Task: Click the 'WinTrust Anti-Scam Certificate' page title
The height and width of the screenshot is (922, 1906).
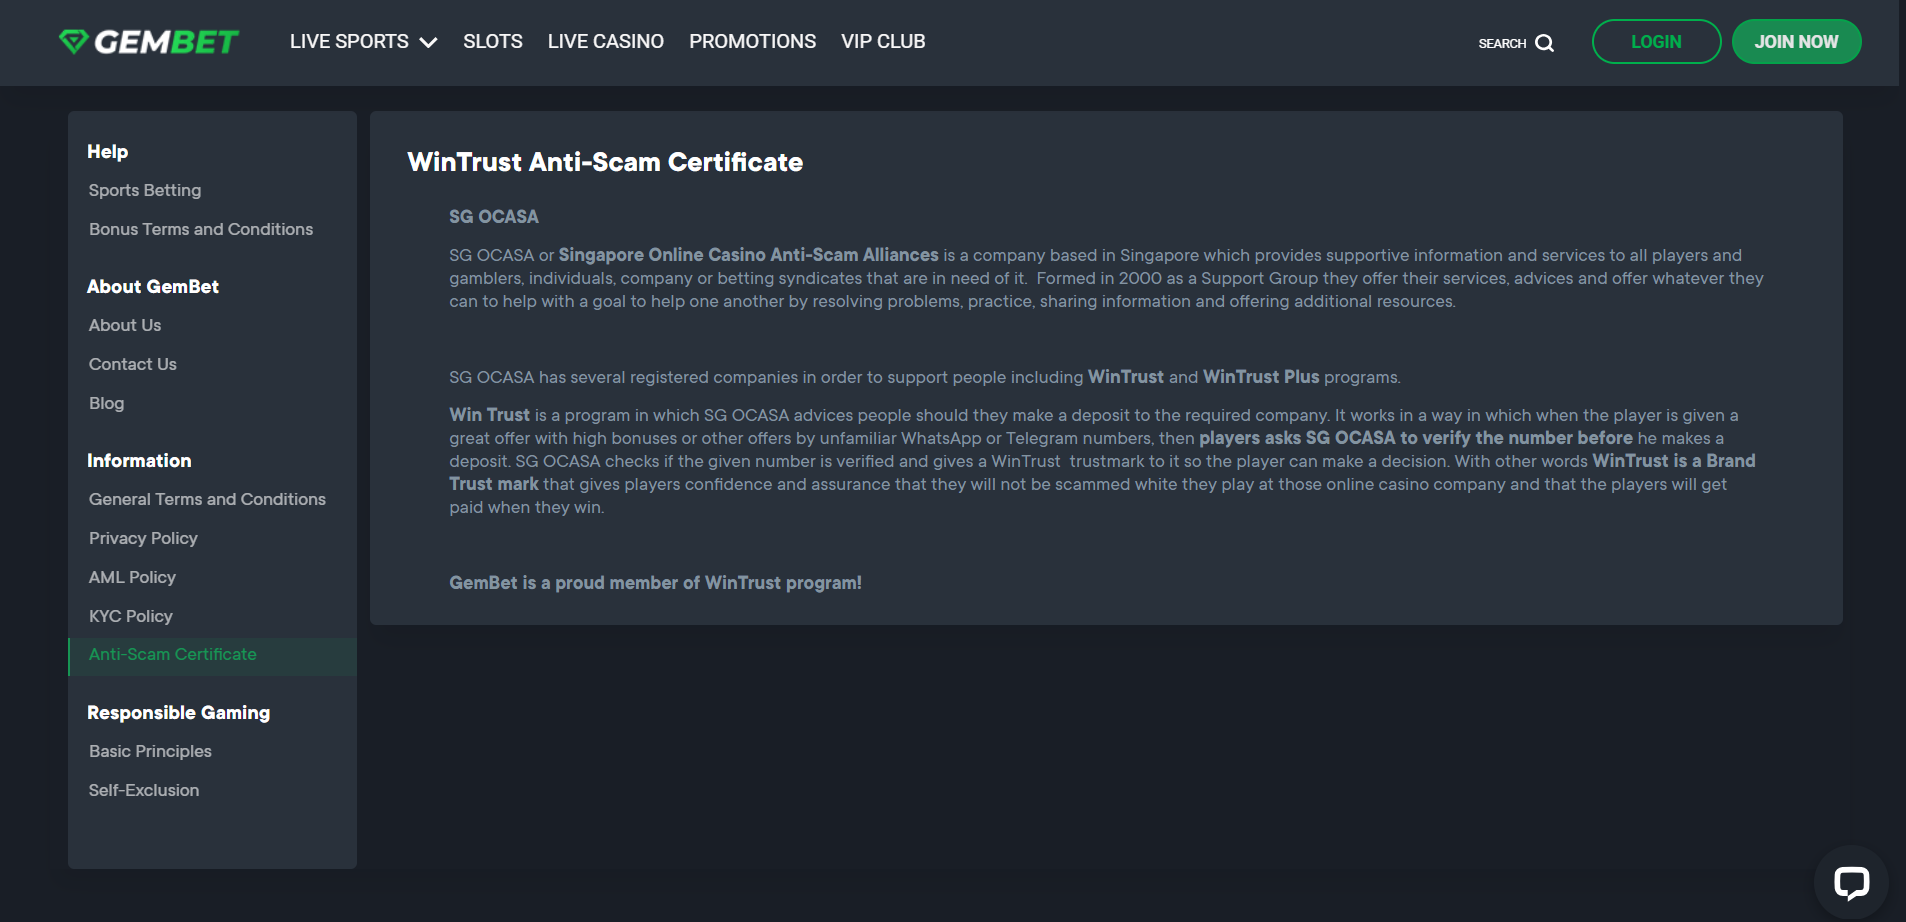Action: coord(605,162)
